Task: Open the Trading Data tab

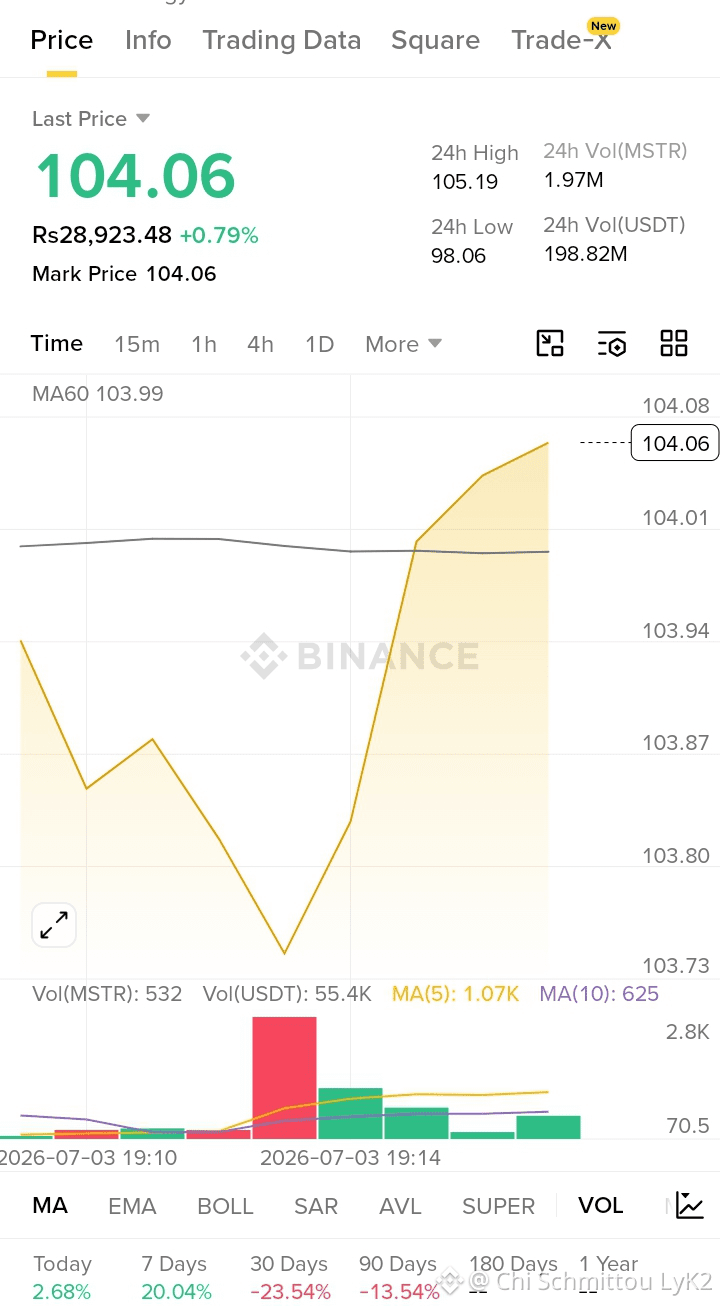Action: tap(281, 40)
